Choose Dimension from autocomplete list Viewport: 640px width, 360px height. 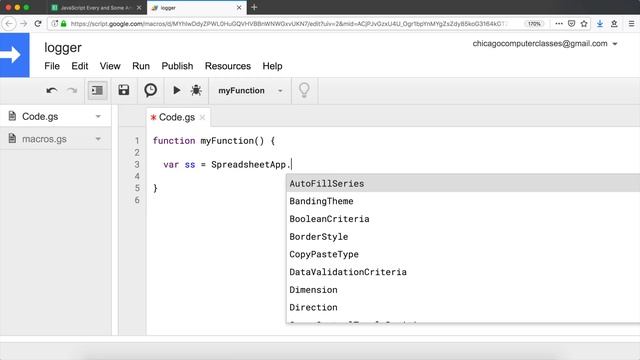[x=463, y=289]
